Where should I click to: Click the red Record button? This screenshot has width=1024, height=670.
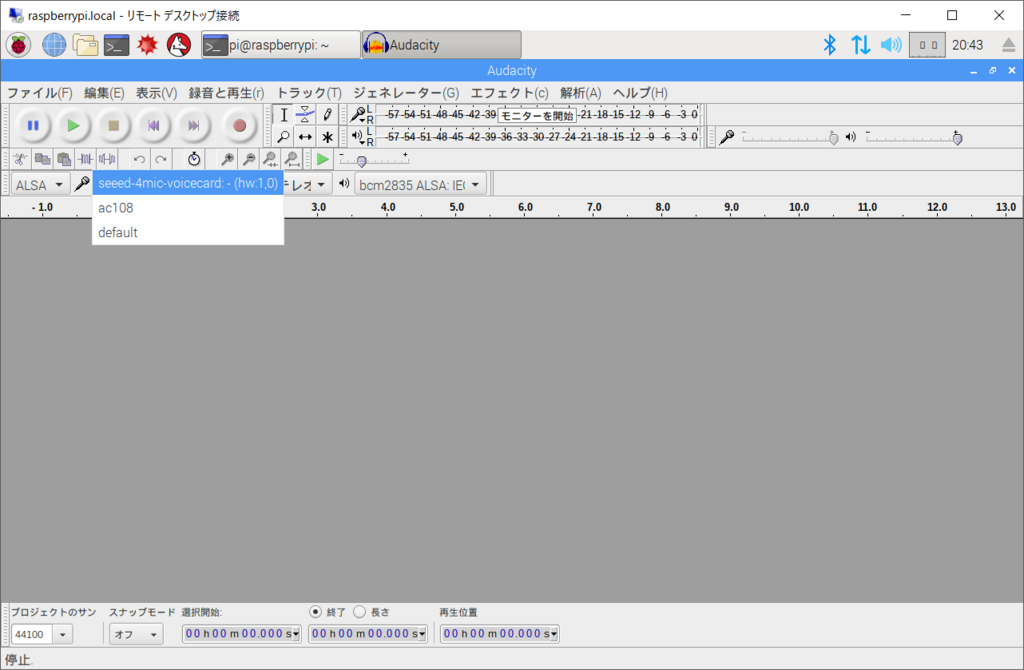pyautogui.click(x=239, y=125)
